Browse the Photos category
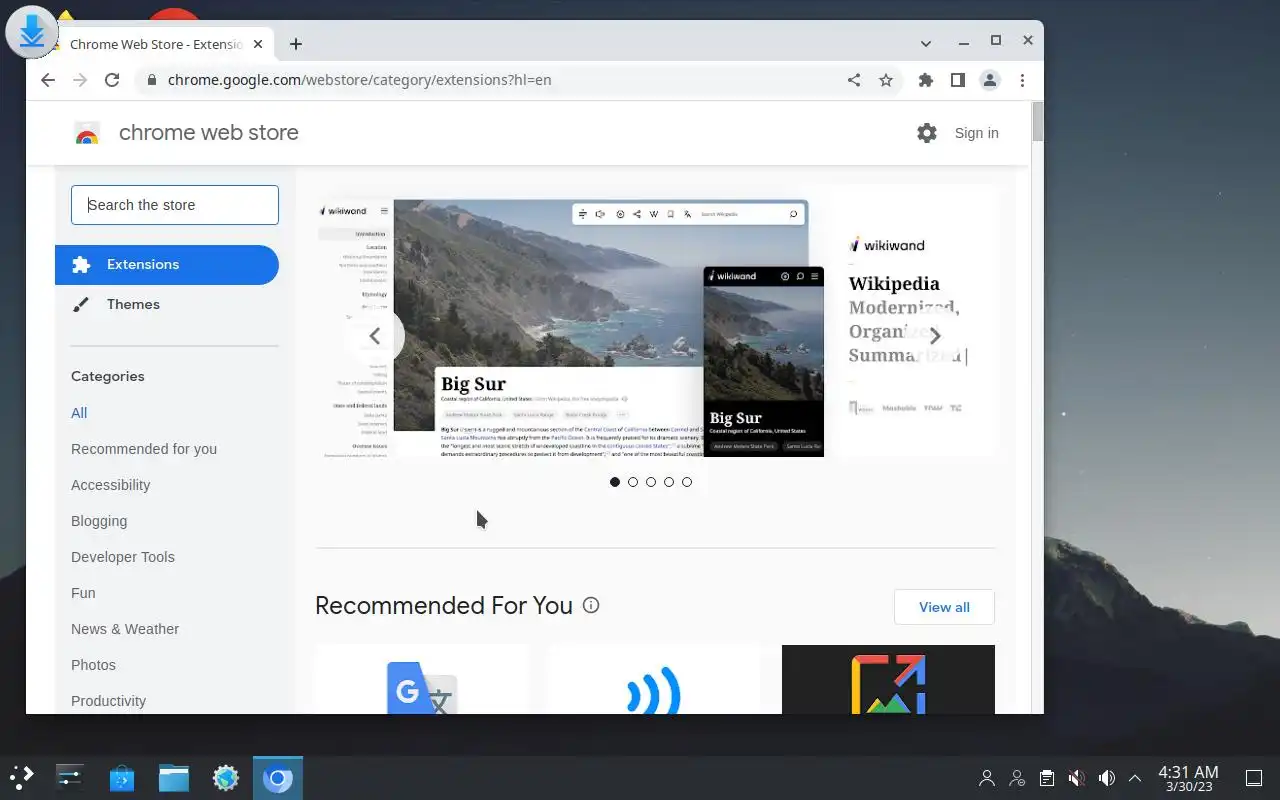The image size is (1280, 800). (x=93, y=665)
